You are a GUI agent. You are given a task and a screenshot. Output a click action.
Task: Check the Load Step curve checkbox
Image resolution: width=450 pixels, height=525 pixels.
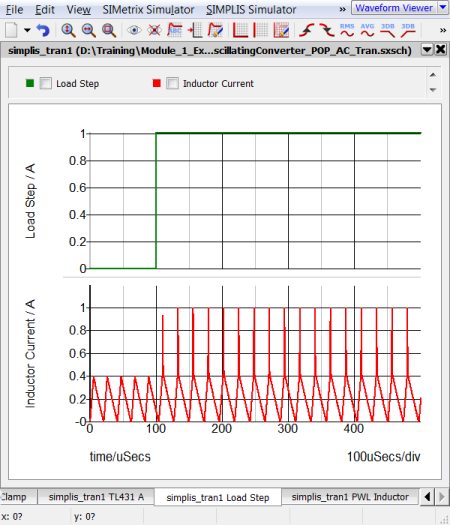46,83
